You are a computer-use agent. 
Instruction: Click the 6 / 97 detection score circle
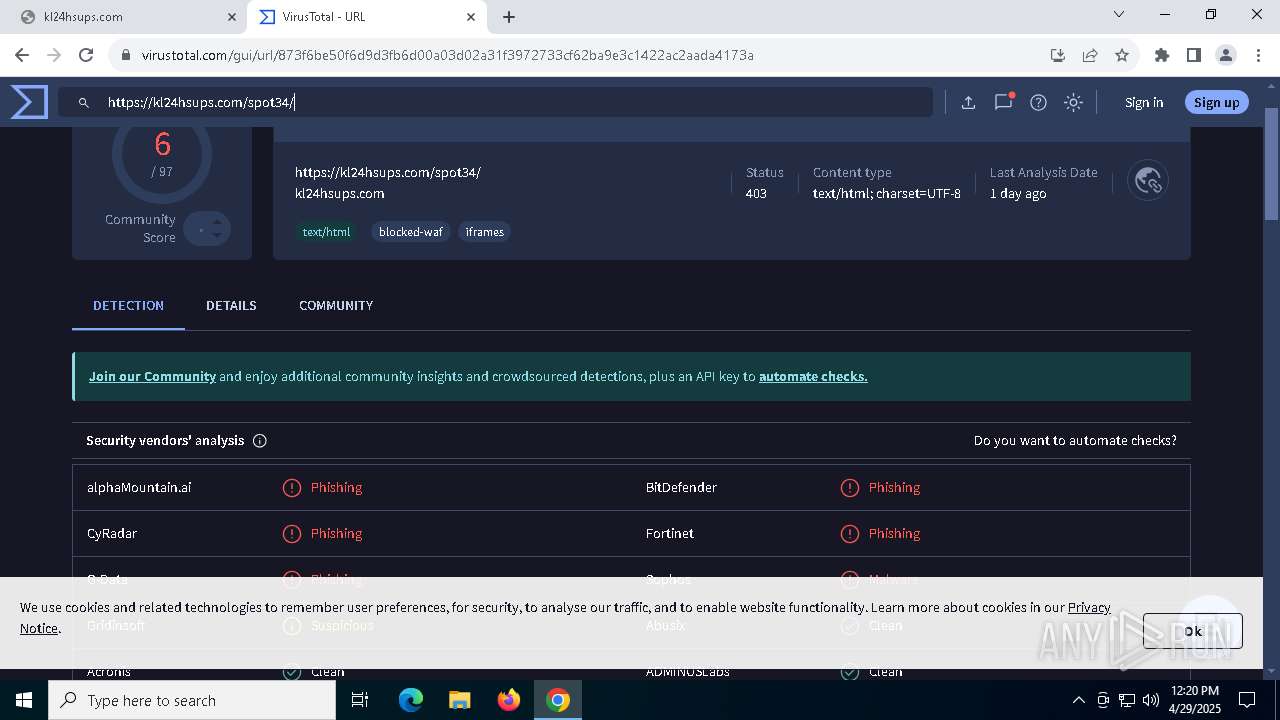162,154
